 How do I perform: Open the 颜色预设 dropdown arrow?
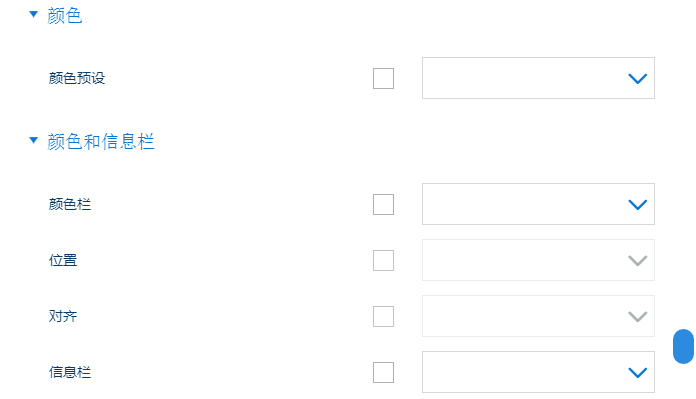click(x=638, y=79)
